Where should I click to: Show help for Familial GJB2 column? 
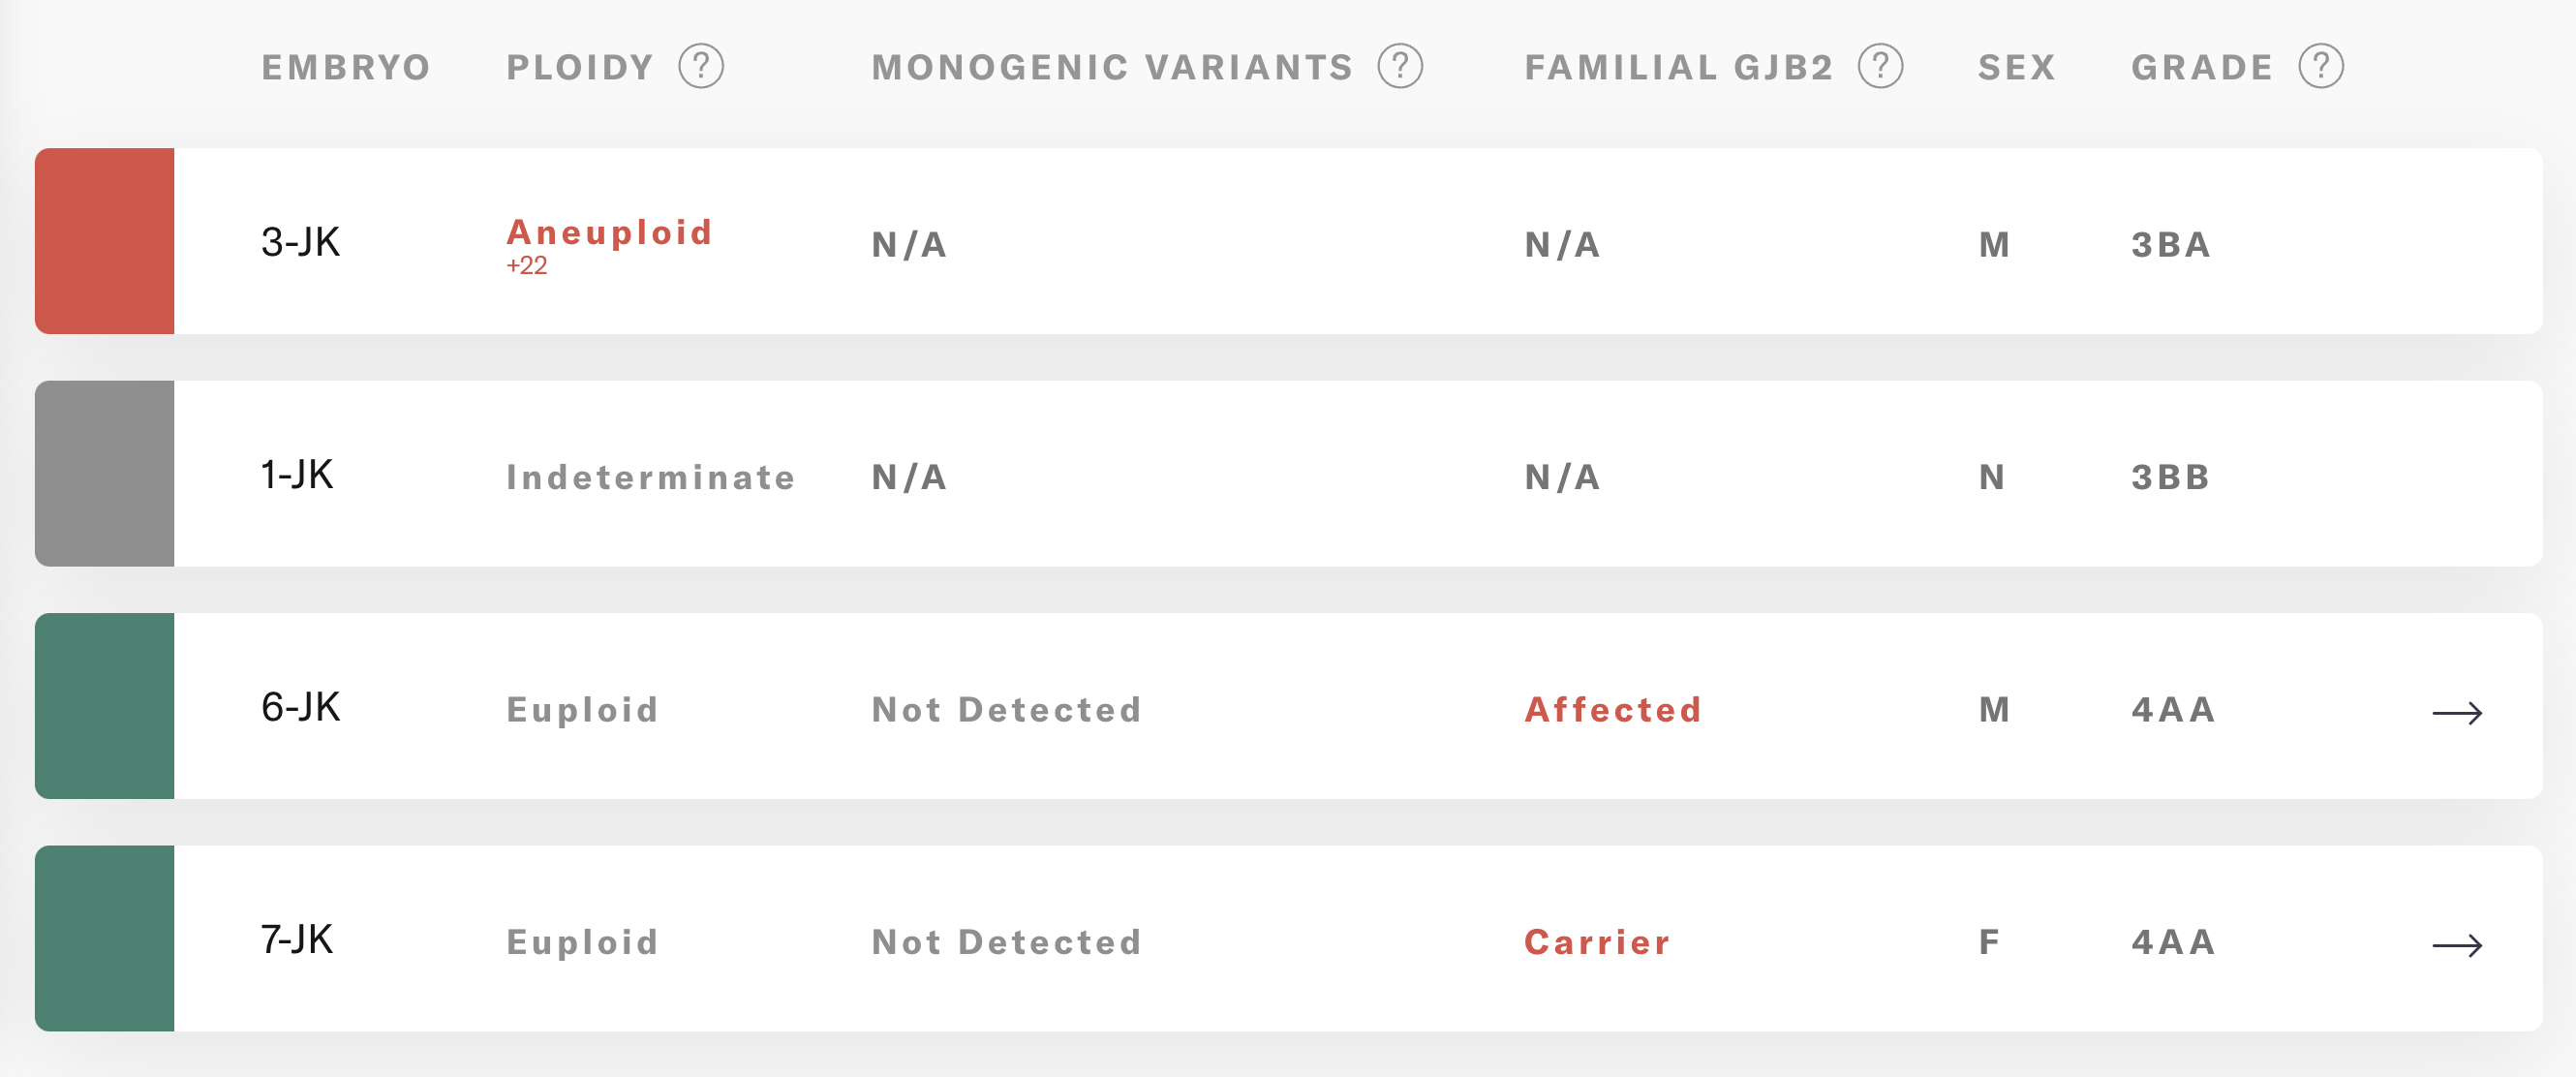[x=1880, y=67]
